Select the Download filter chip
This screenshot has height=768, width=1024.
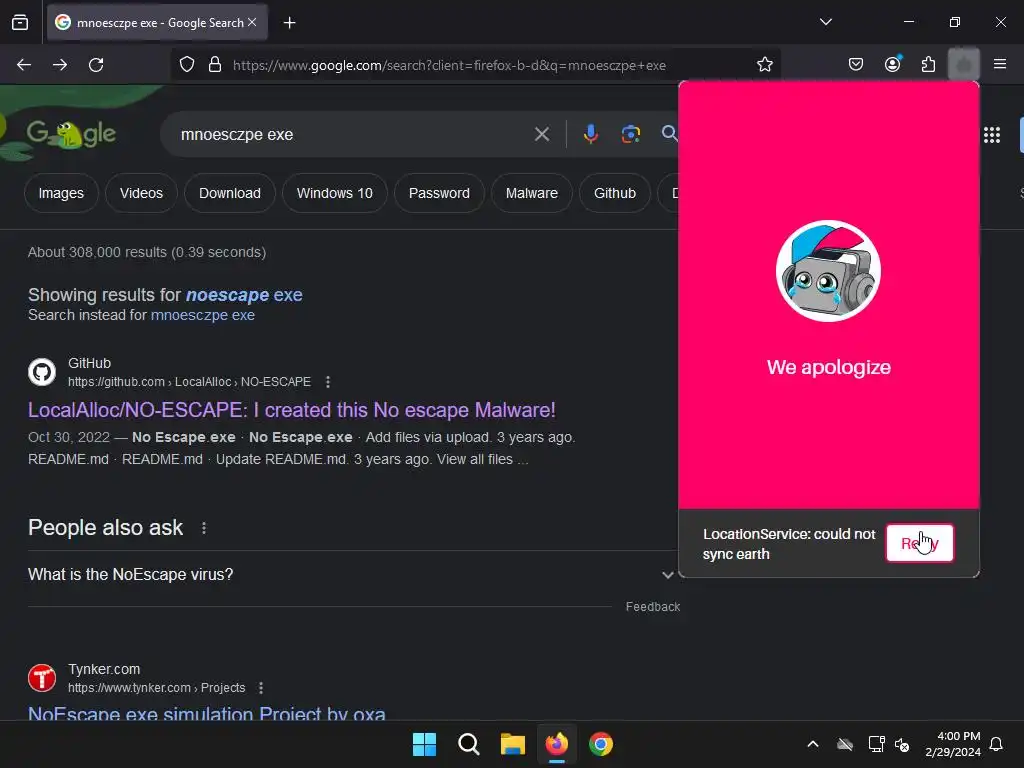click(x=230, y=193)
